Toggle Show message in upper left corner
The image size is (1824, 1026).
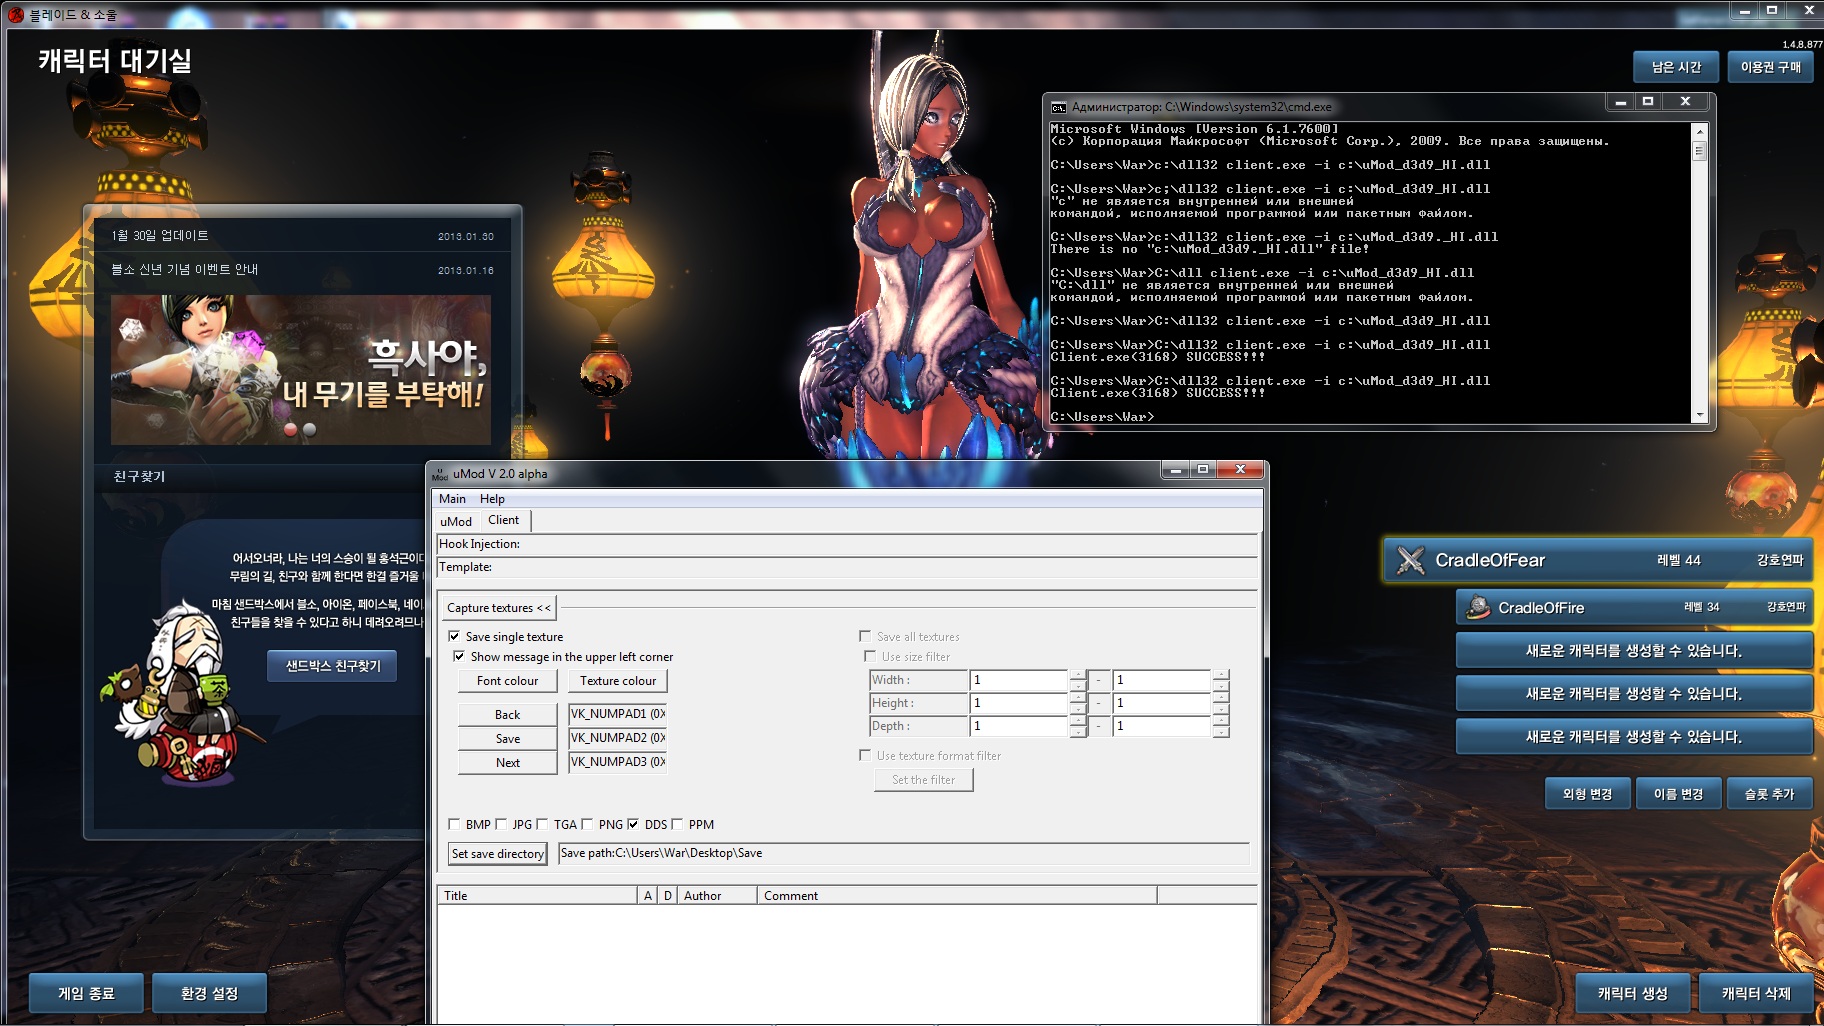pos(459,656)
